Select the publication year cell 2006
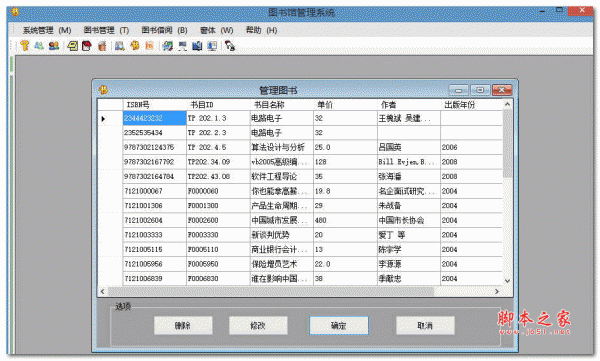 [471, 147]
